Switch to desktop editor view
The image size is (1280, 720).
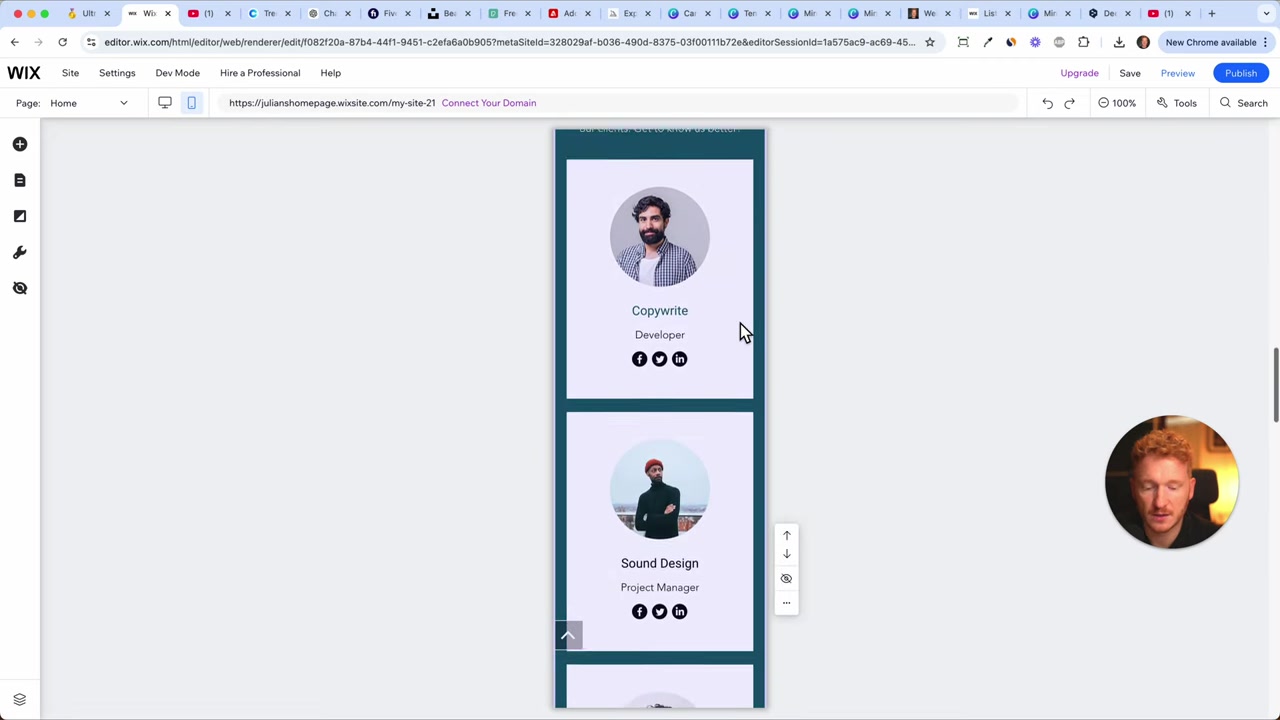click(165, 103)
